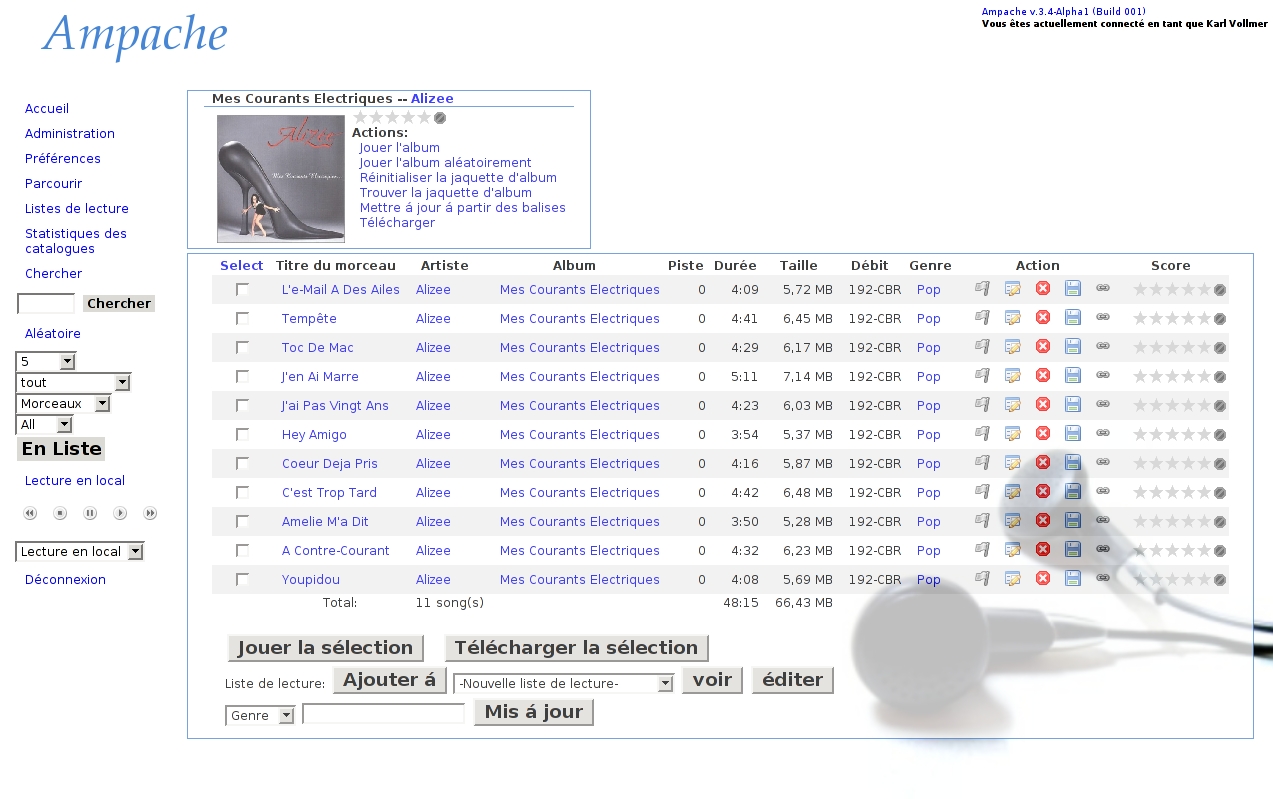Image resolution: width=1273 pixels, height=799 pixels.
Task: Download J'en Ai Marre via floppy icon
Action: pyautogui.click(x=1073, y=376)
